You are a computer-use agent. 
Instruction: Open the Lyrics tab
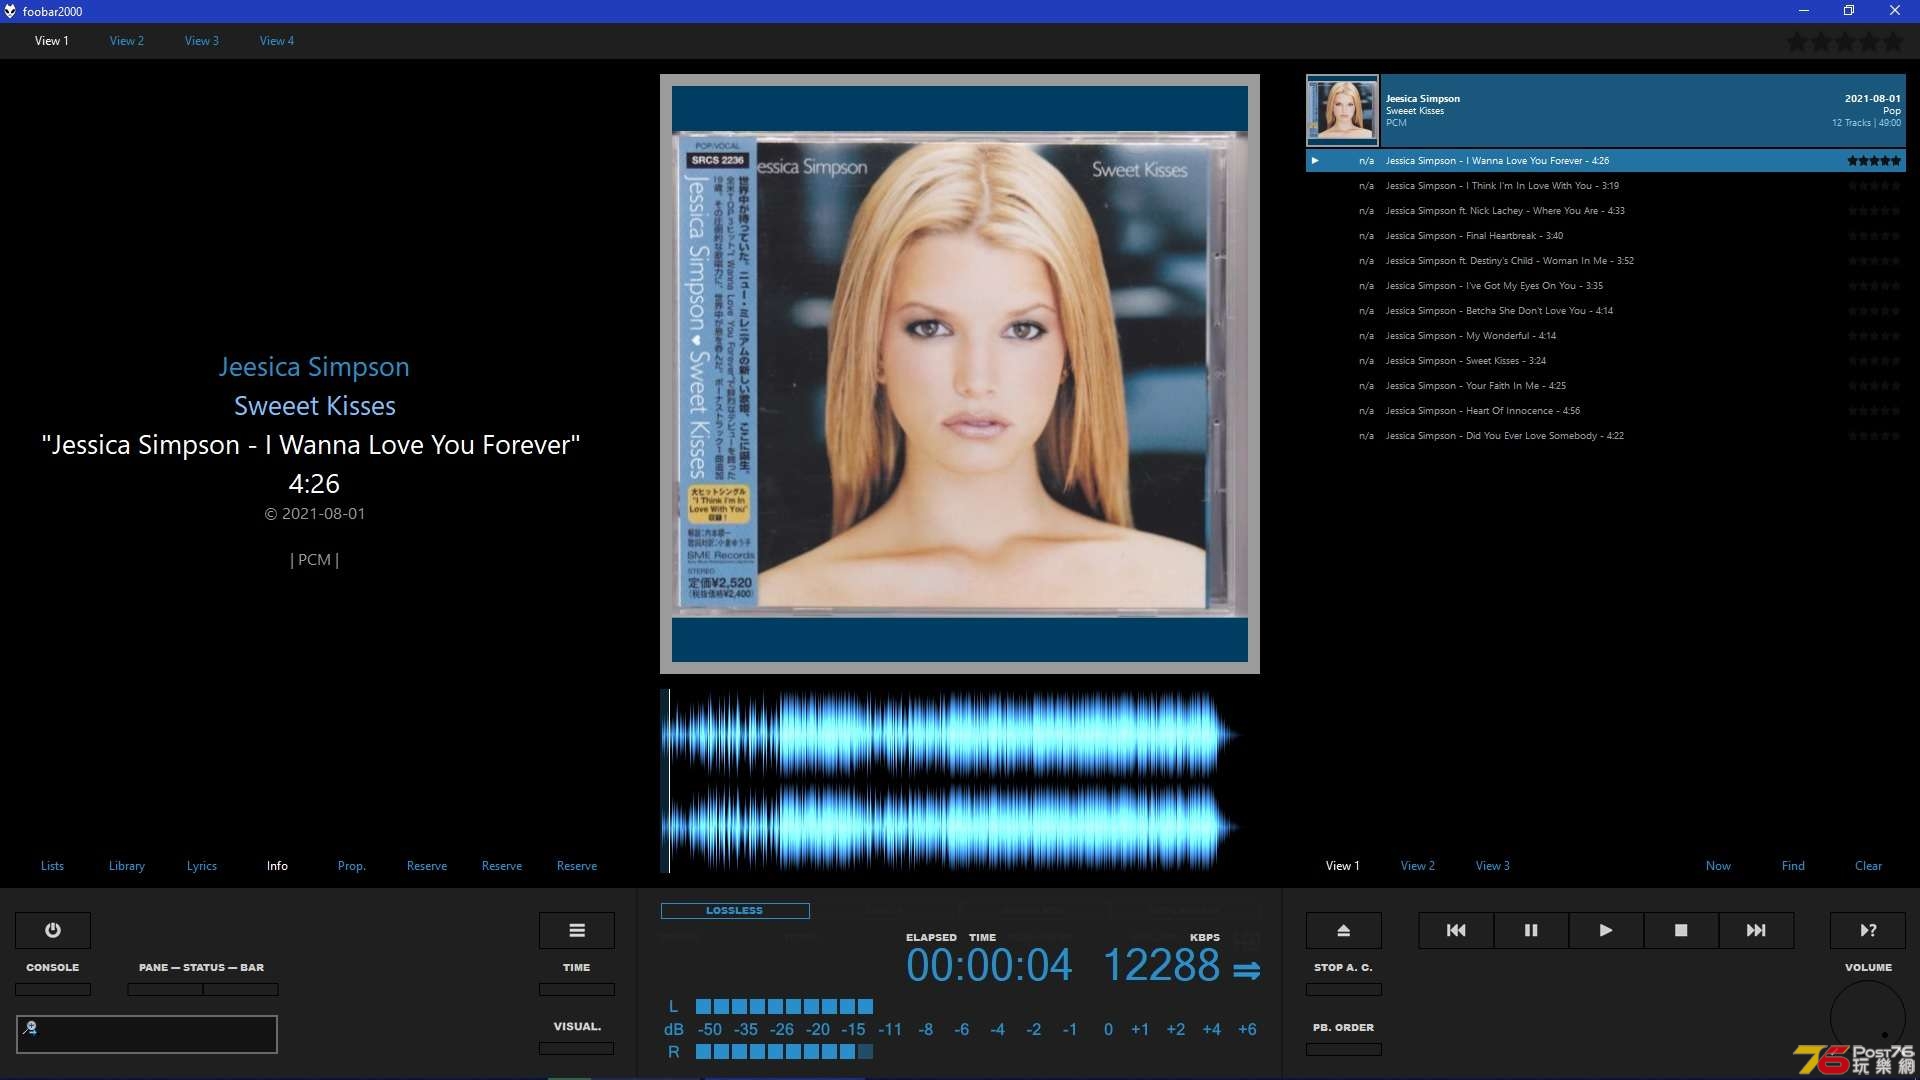click(202, 866)
